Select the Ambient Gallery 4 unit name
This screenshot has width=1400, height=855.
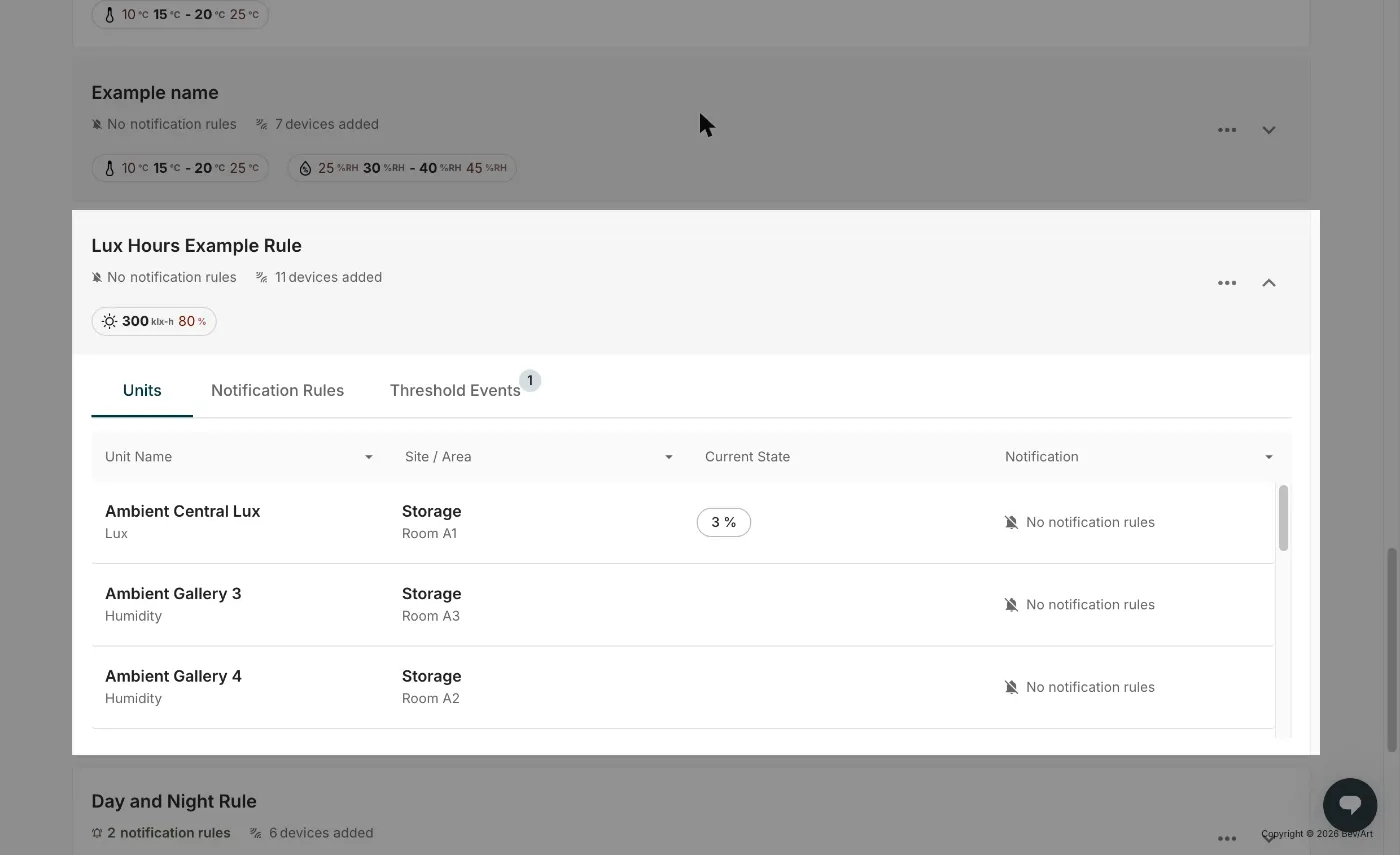pyautogui.click(x=173, y=676)
